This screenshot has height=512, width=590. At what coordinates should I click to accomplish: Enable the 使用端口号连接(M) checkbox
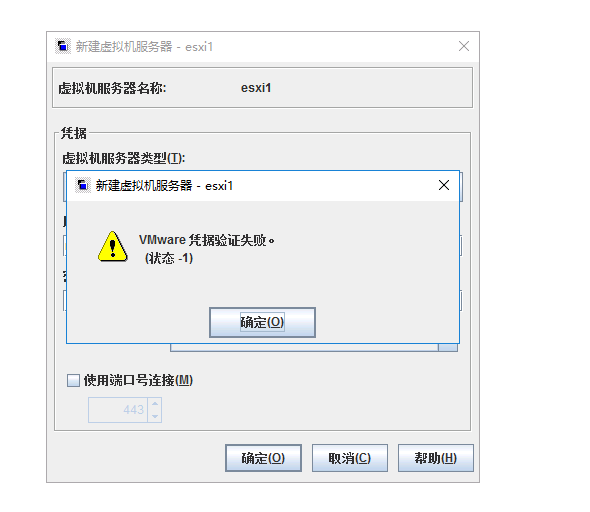coord(73,380)
